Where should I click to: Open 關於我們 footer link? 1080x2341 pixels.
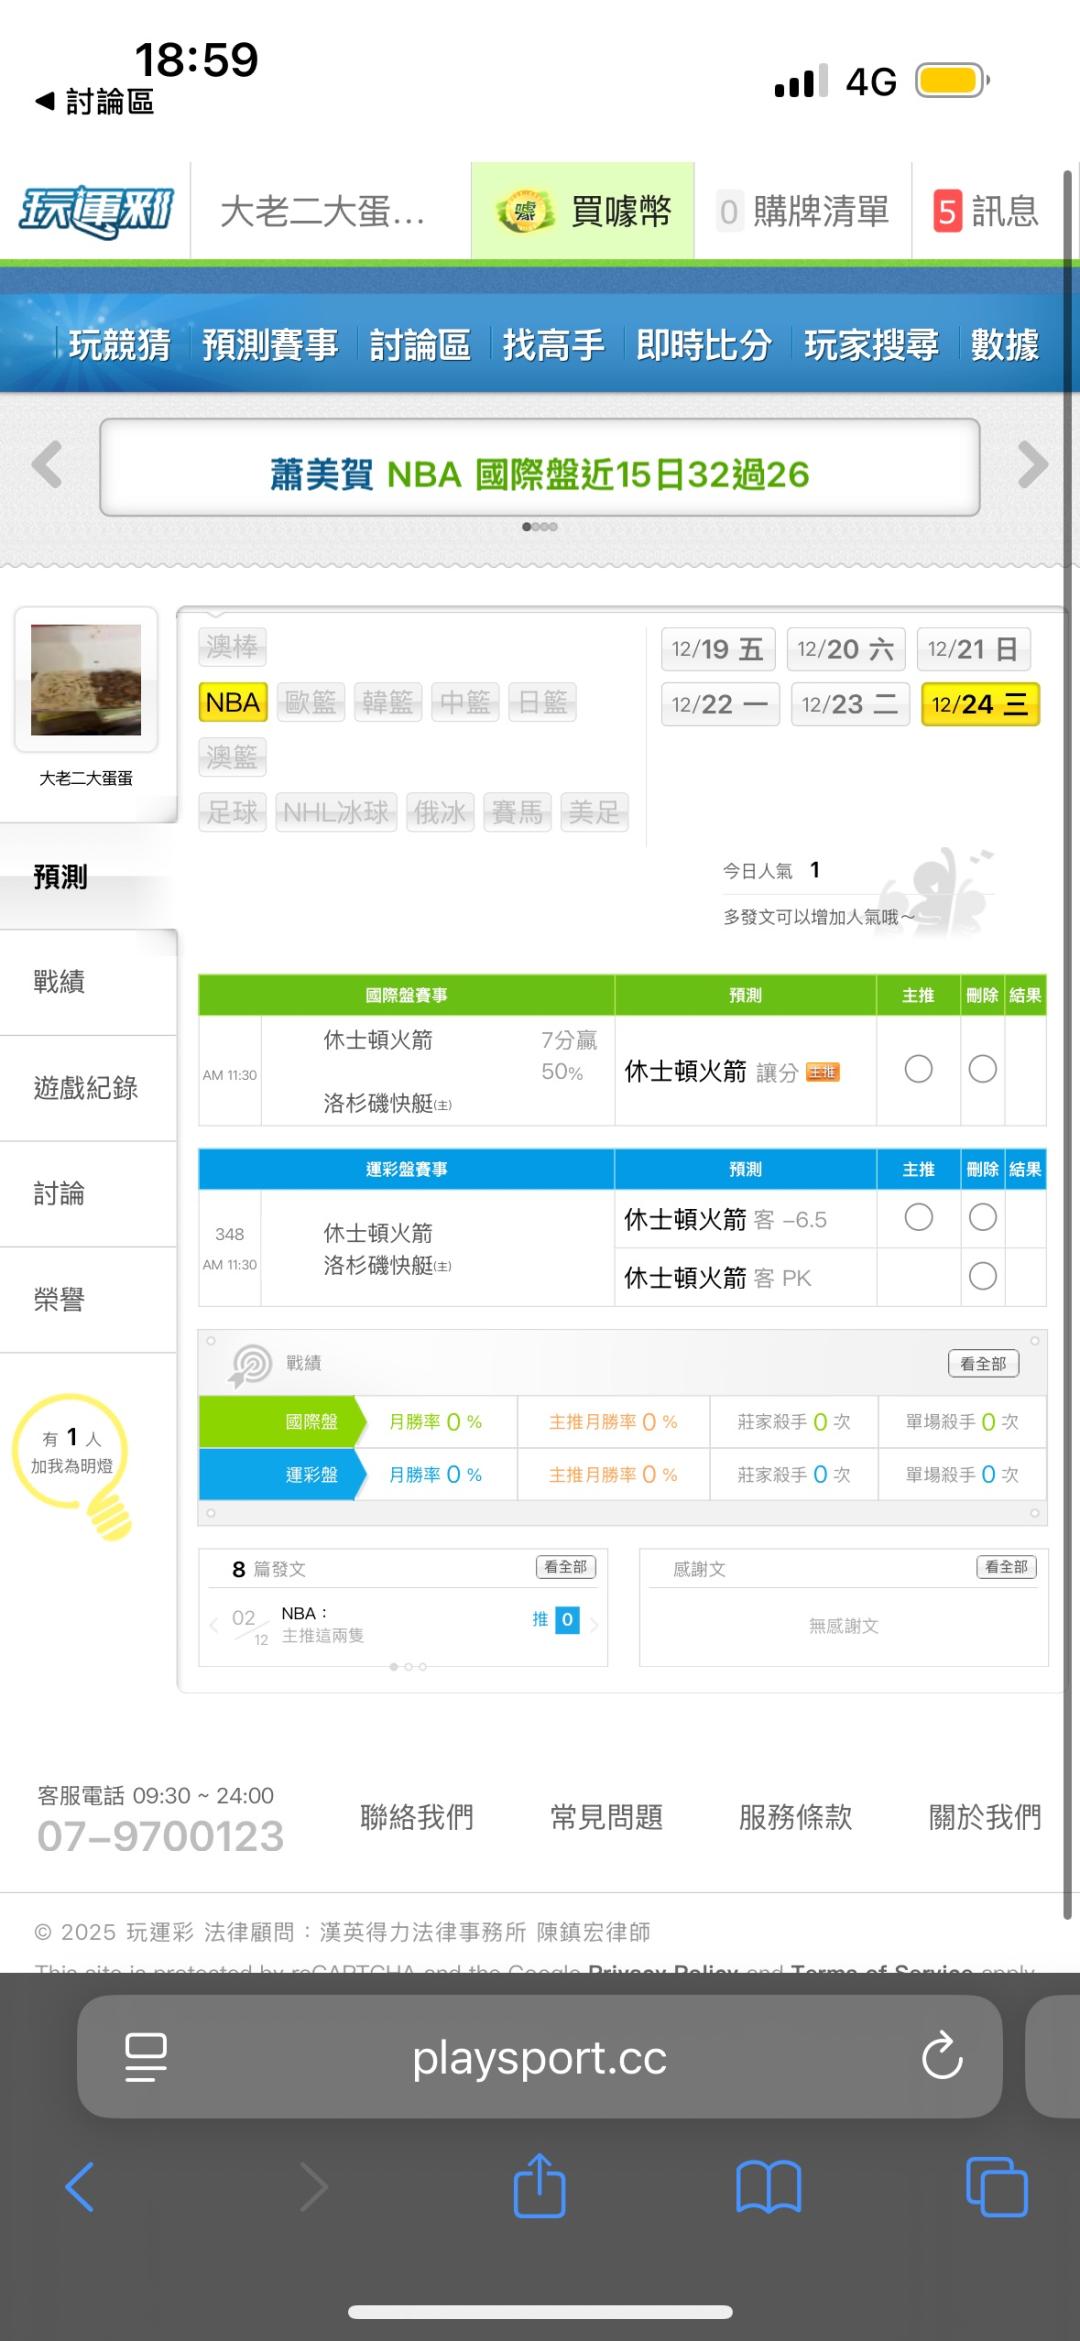(985, 1816)
